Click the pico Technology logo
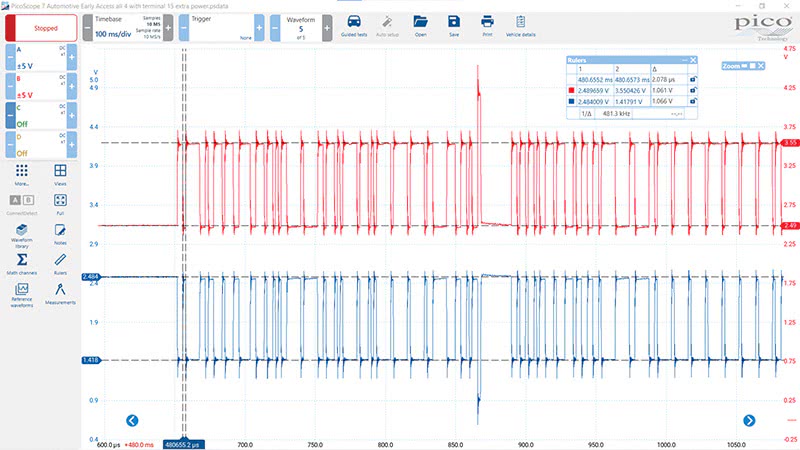Image resolution: width=800 pixels, height=450 pixels. [763, 28]
